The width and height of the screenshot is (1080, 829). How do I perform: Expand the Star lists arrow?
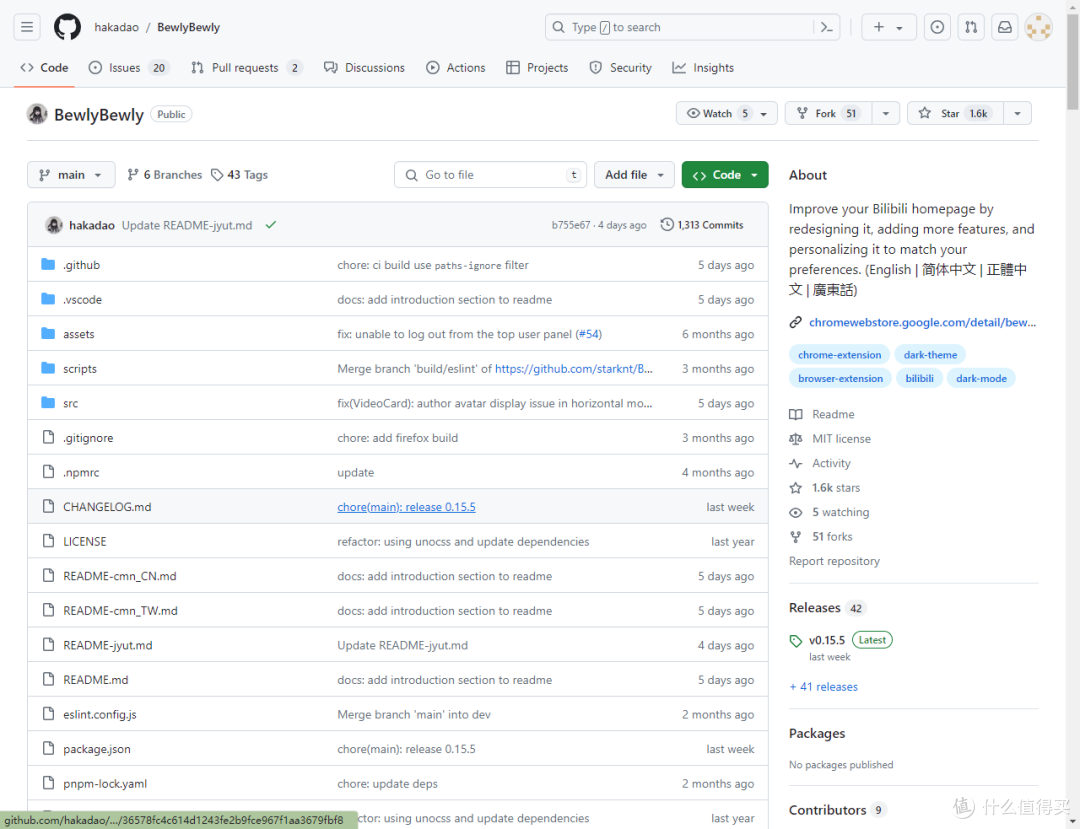tap(1017, 114)
